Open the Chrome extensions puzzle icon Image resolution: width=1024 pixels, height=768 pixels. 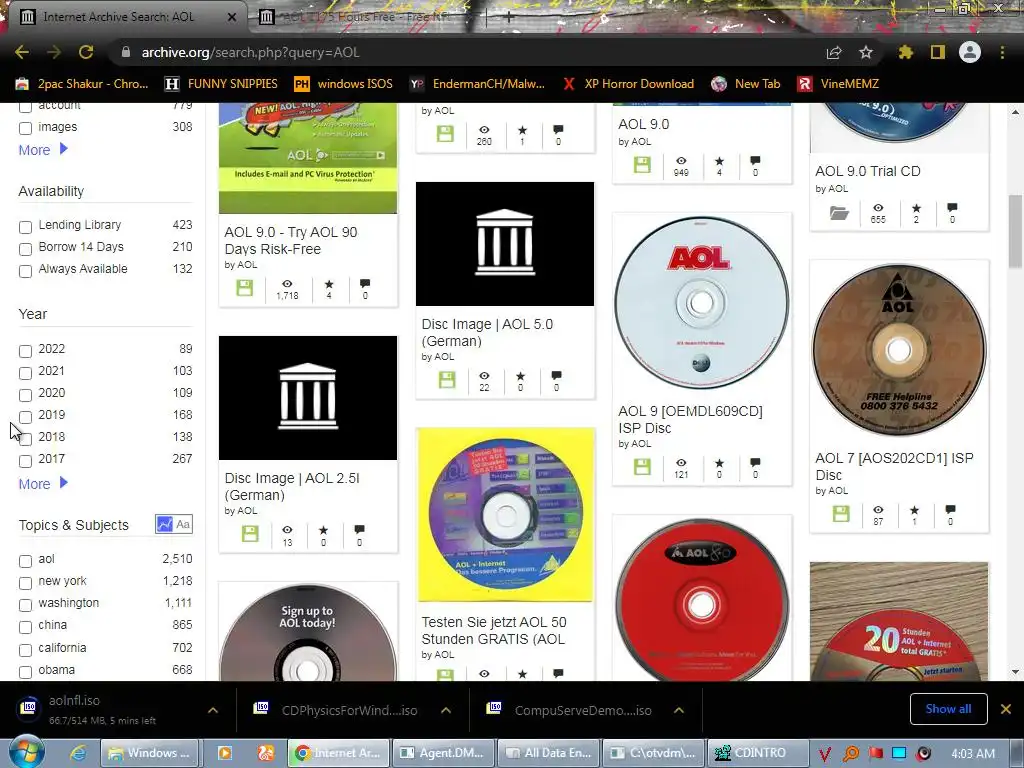tap(905, 52)
